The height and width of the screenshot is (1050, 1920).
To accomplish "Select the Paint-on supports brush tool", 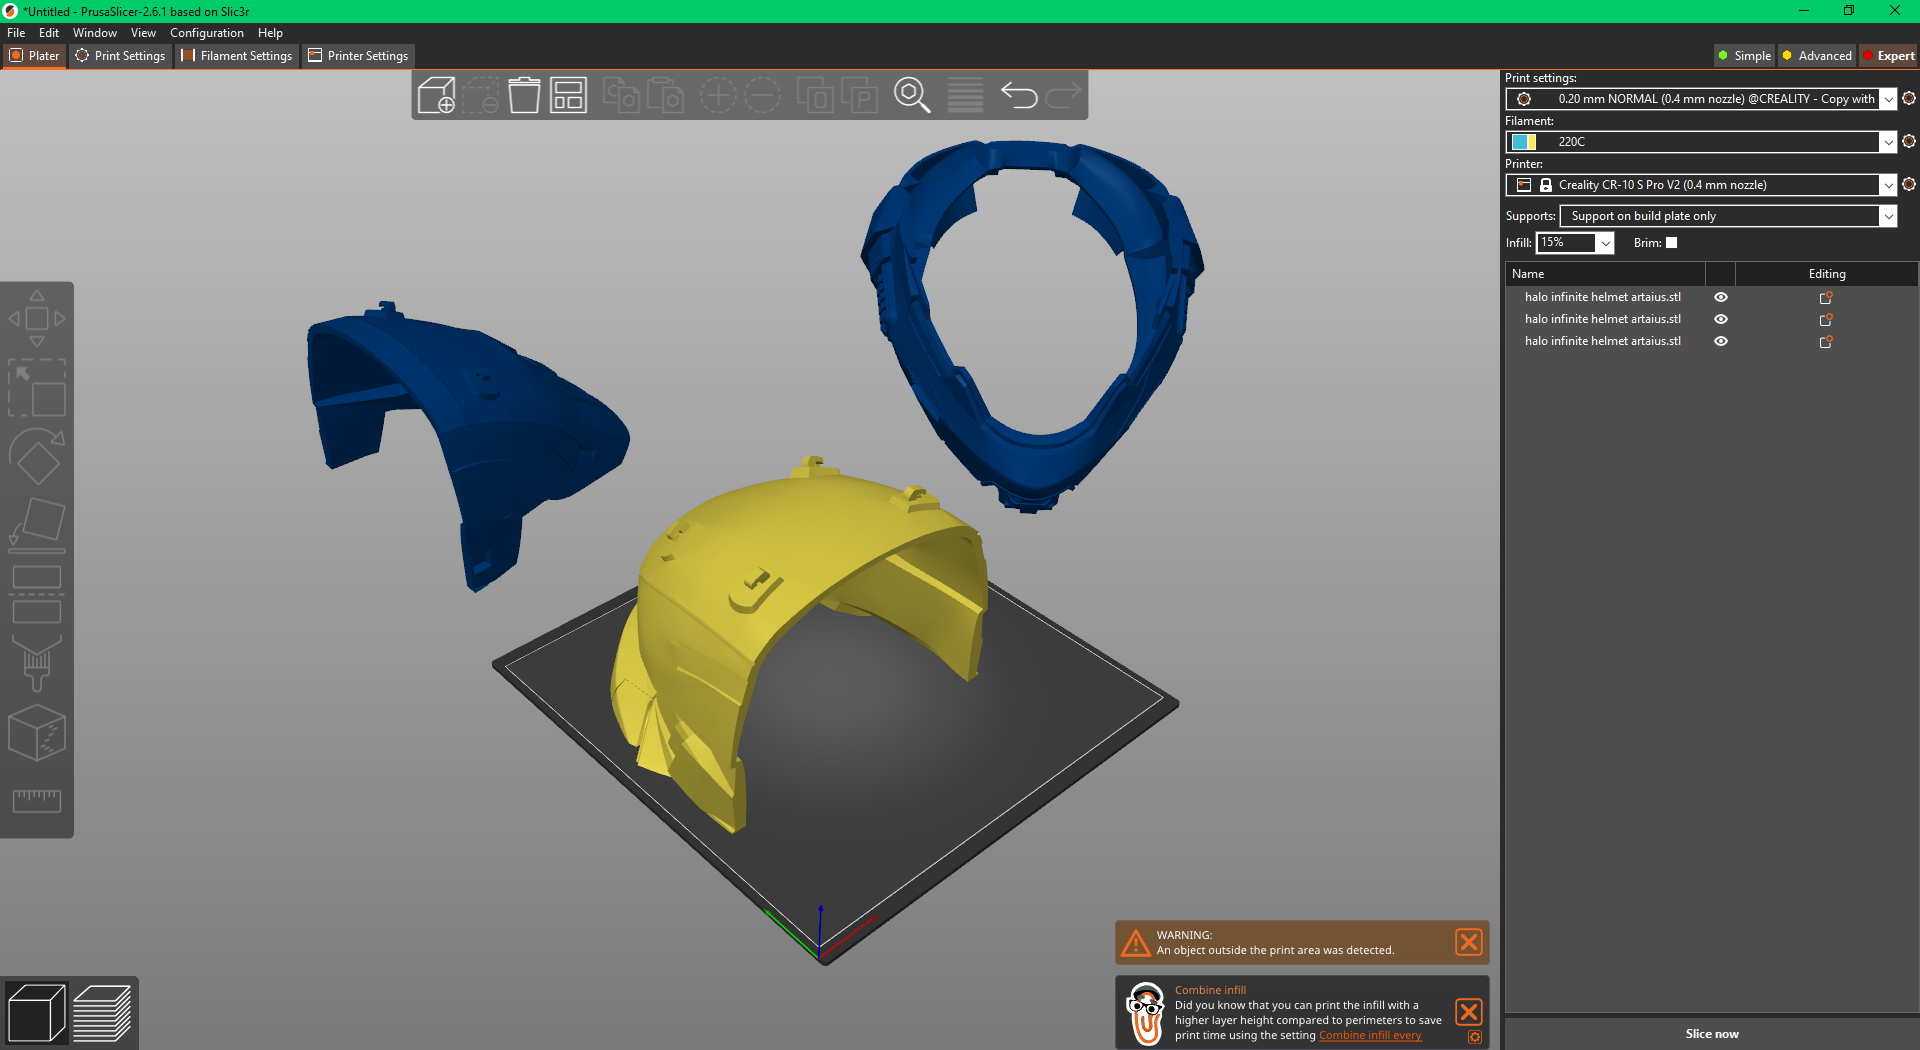I will [37, 663].
